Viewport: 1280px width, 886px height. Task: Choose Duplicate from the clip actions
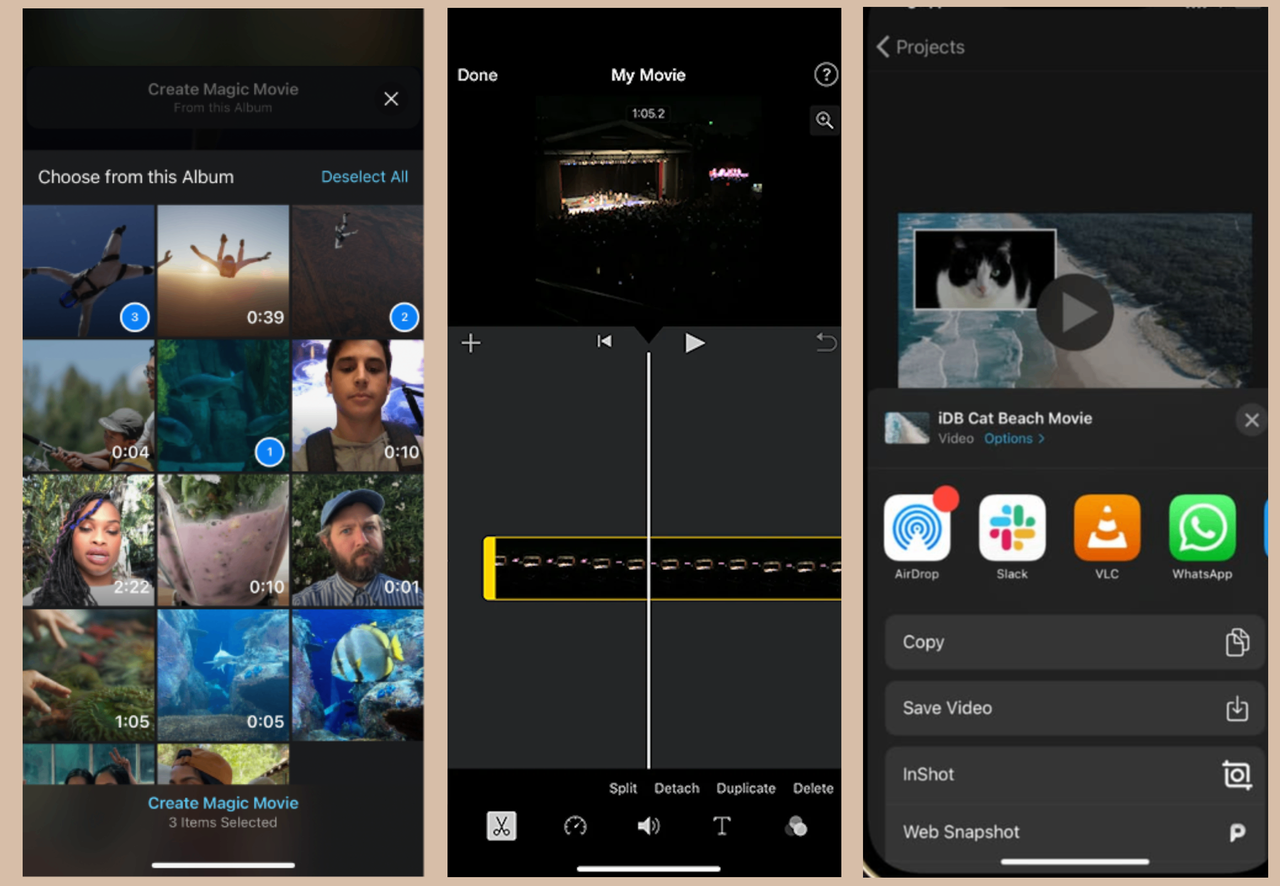coord(745,788)
